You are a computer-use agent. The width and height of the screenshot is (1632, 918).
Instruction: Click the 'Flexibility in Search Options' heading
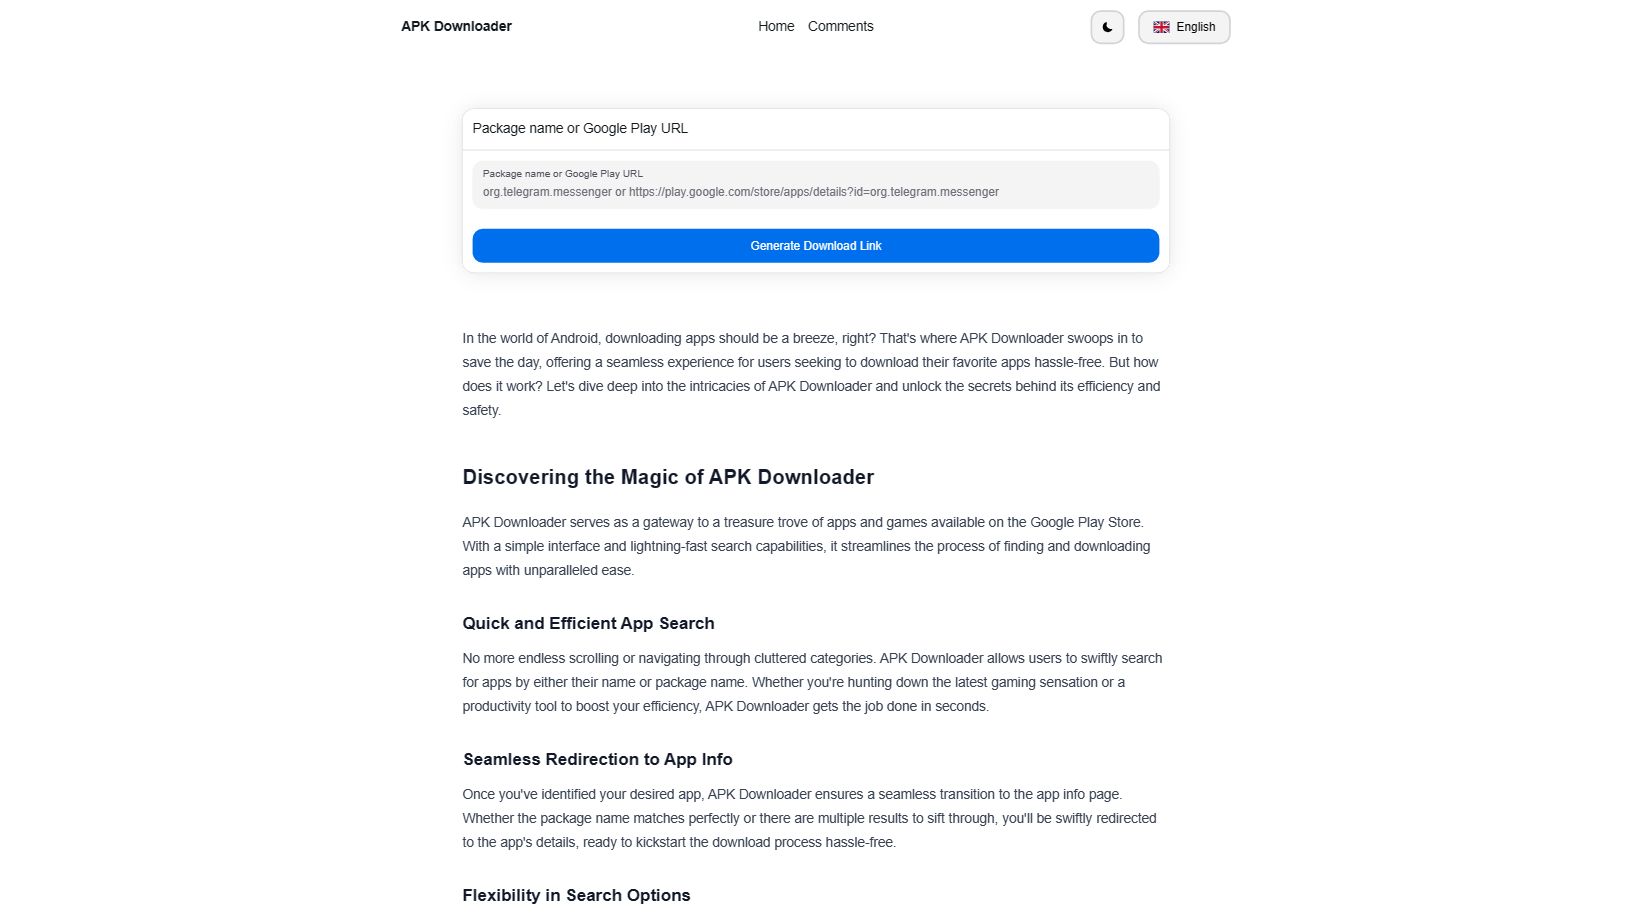(x=576, y=895)
